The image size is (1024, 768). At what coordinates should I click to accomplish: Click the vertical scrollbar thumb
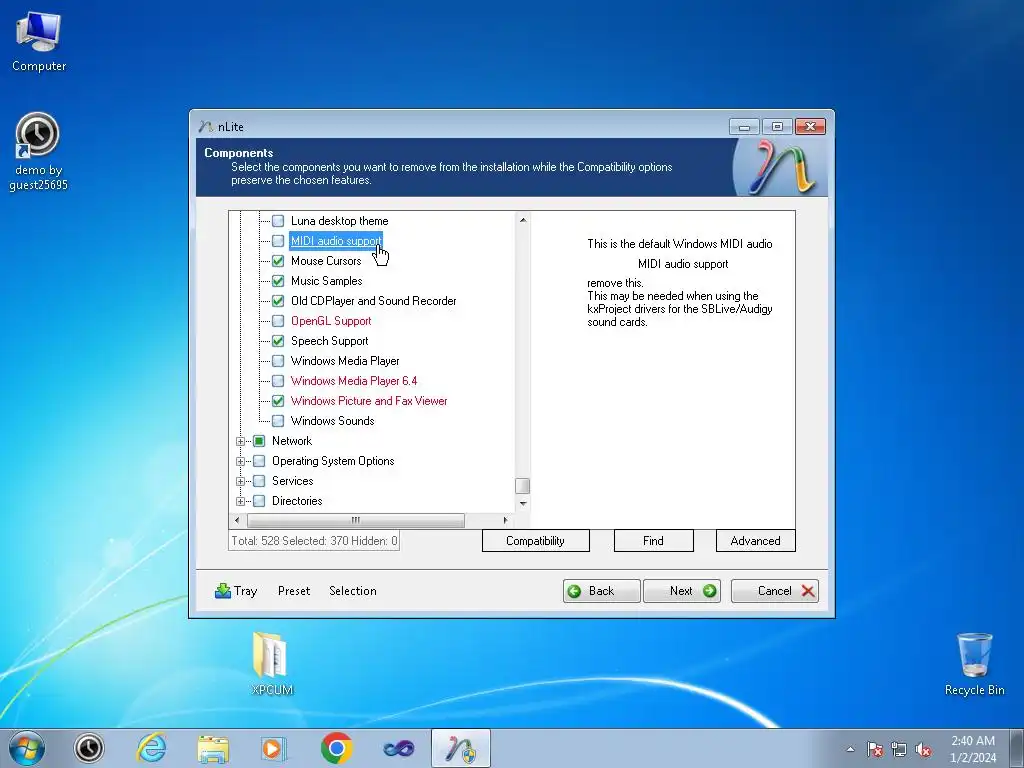[x=522, y=486]
